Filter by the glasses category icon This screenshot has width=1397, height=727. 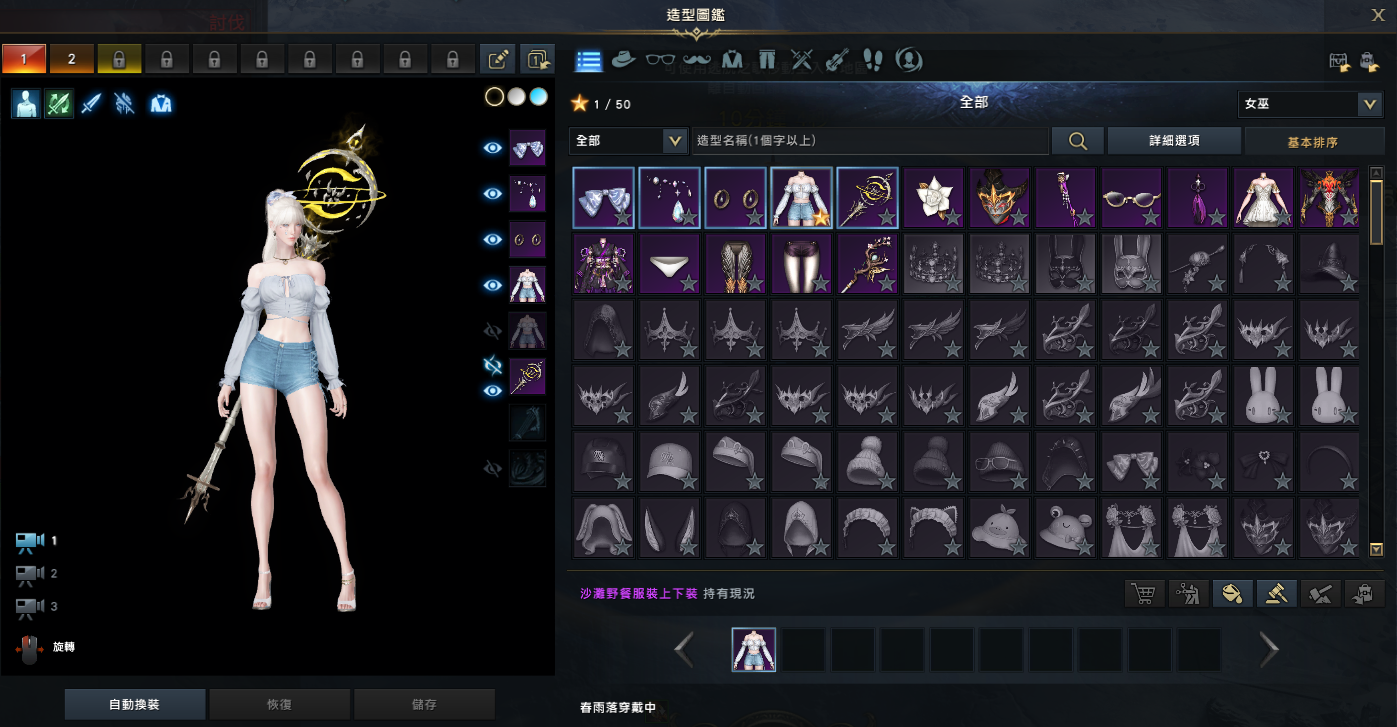pos(660,60)
